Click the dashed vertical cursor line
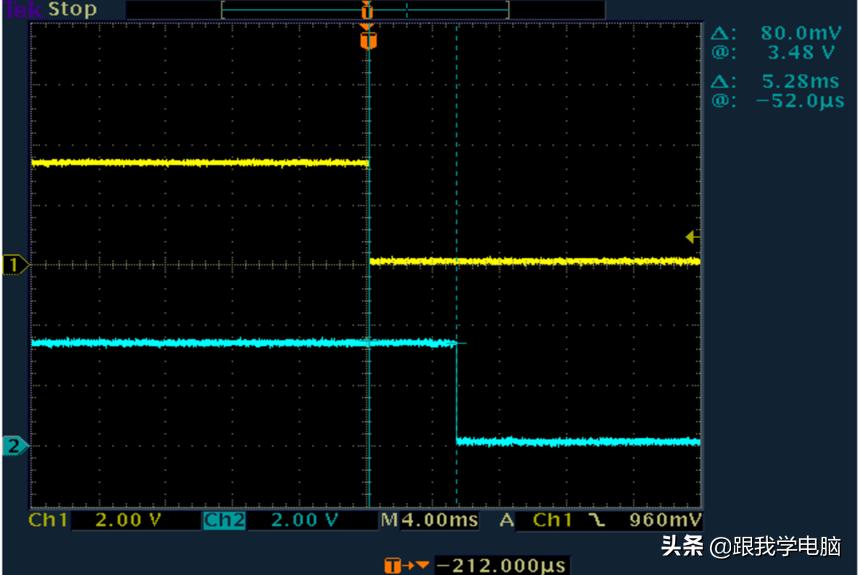The width and height of the screenshot is (859, 575). (456, 200)
